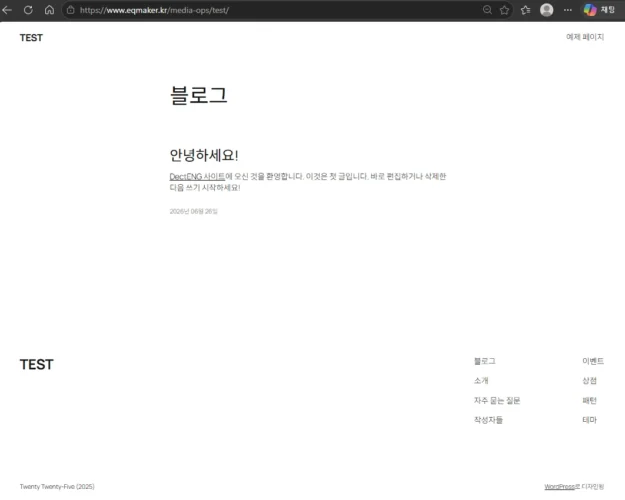Open the footer 소개 link
Screen dimensions: 625x500
[481, 381]
